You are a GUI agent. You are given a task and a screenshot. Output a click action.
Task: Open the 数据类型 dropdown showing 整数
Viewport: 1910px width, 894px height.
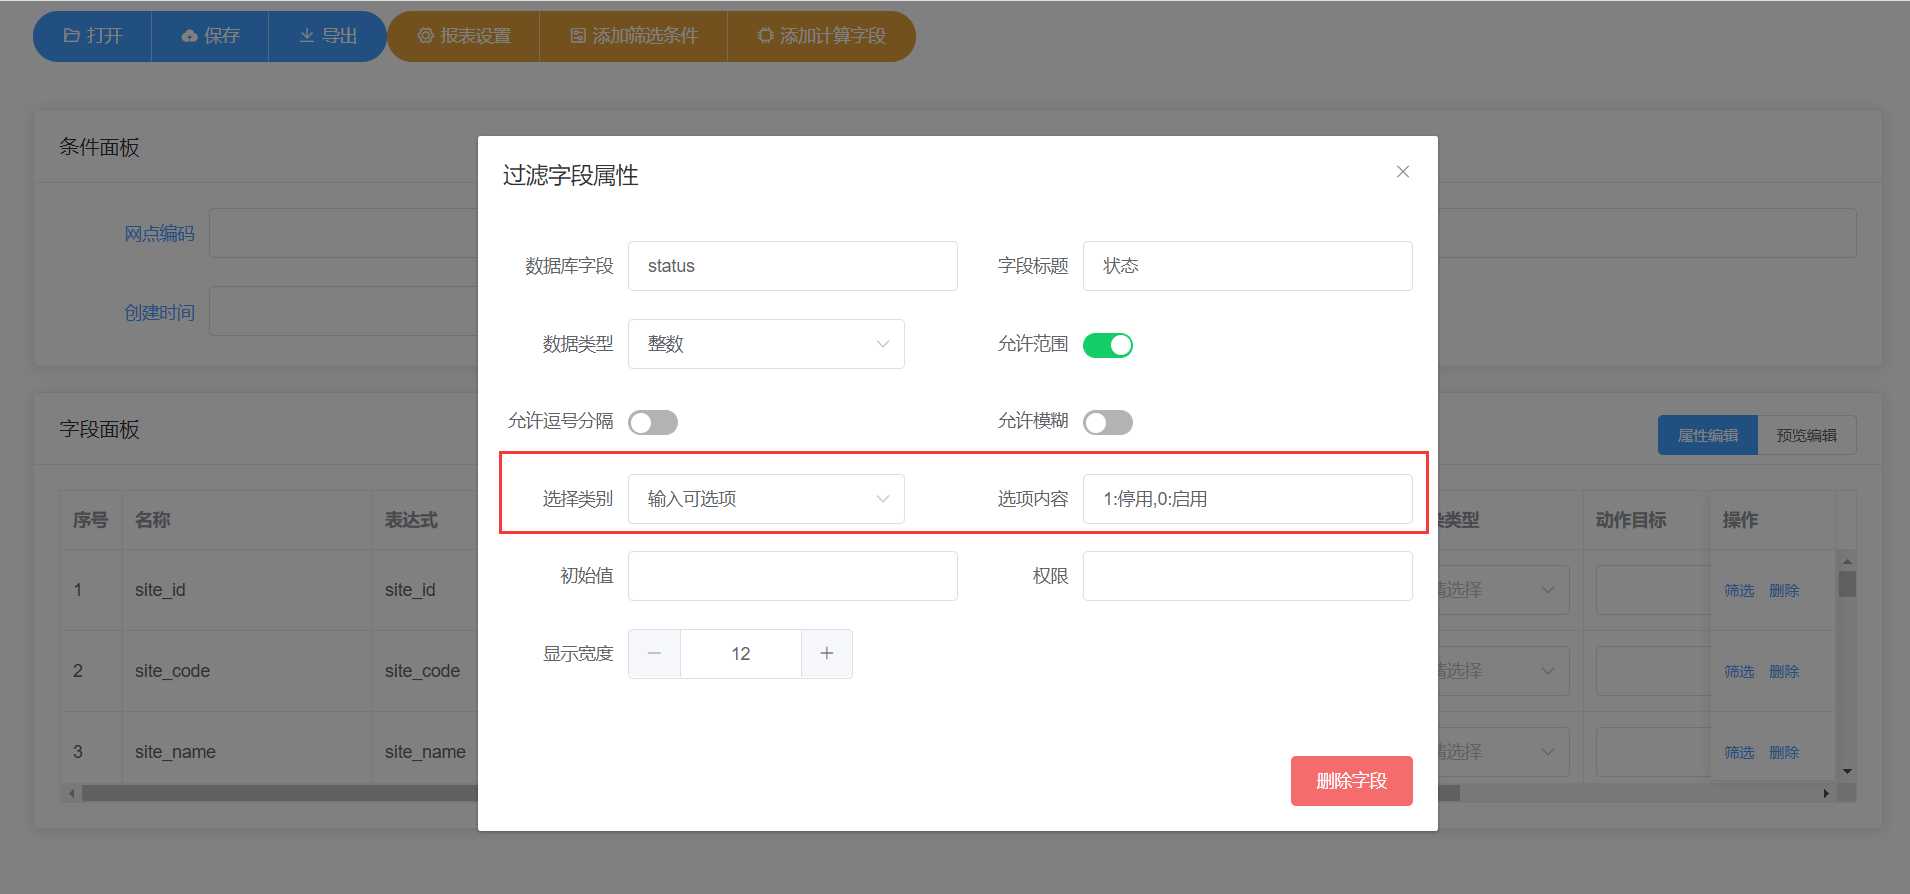click(766, 344)
